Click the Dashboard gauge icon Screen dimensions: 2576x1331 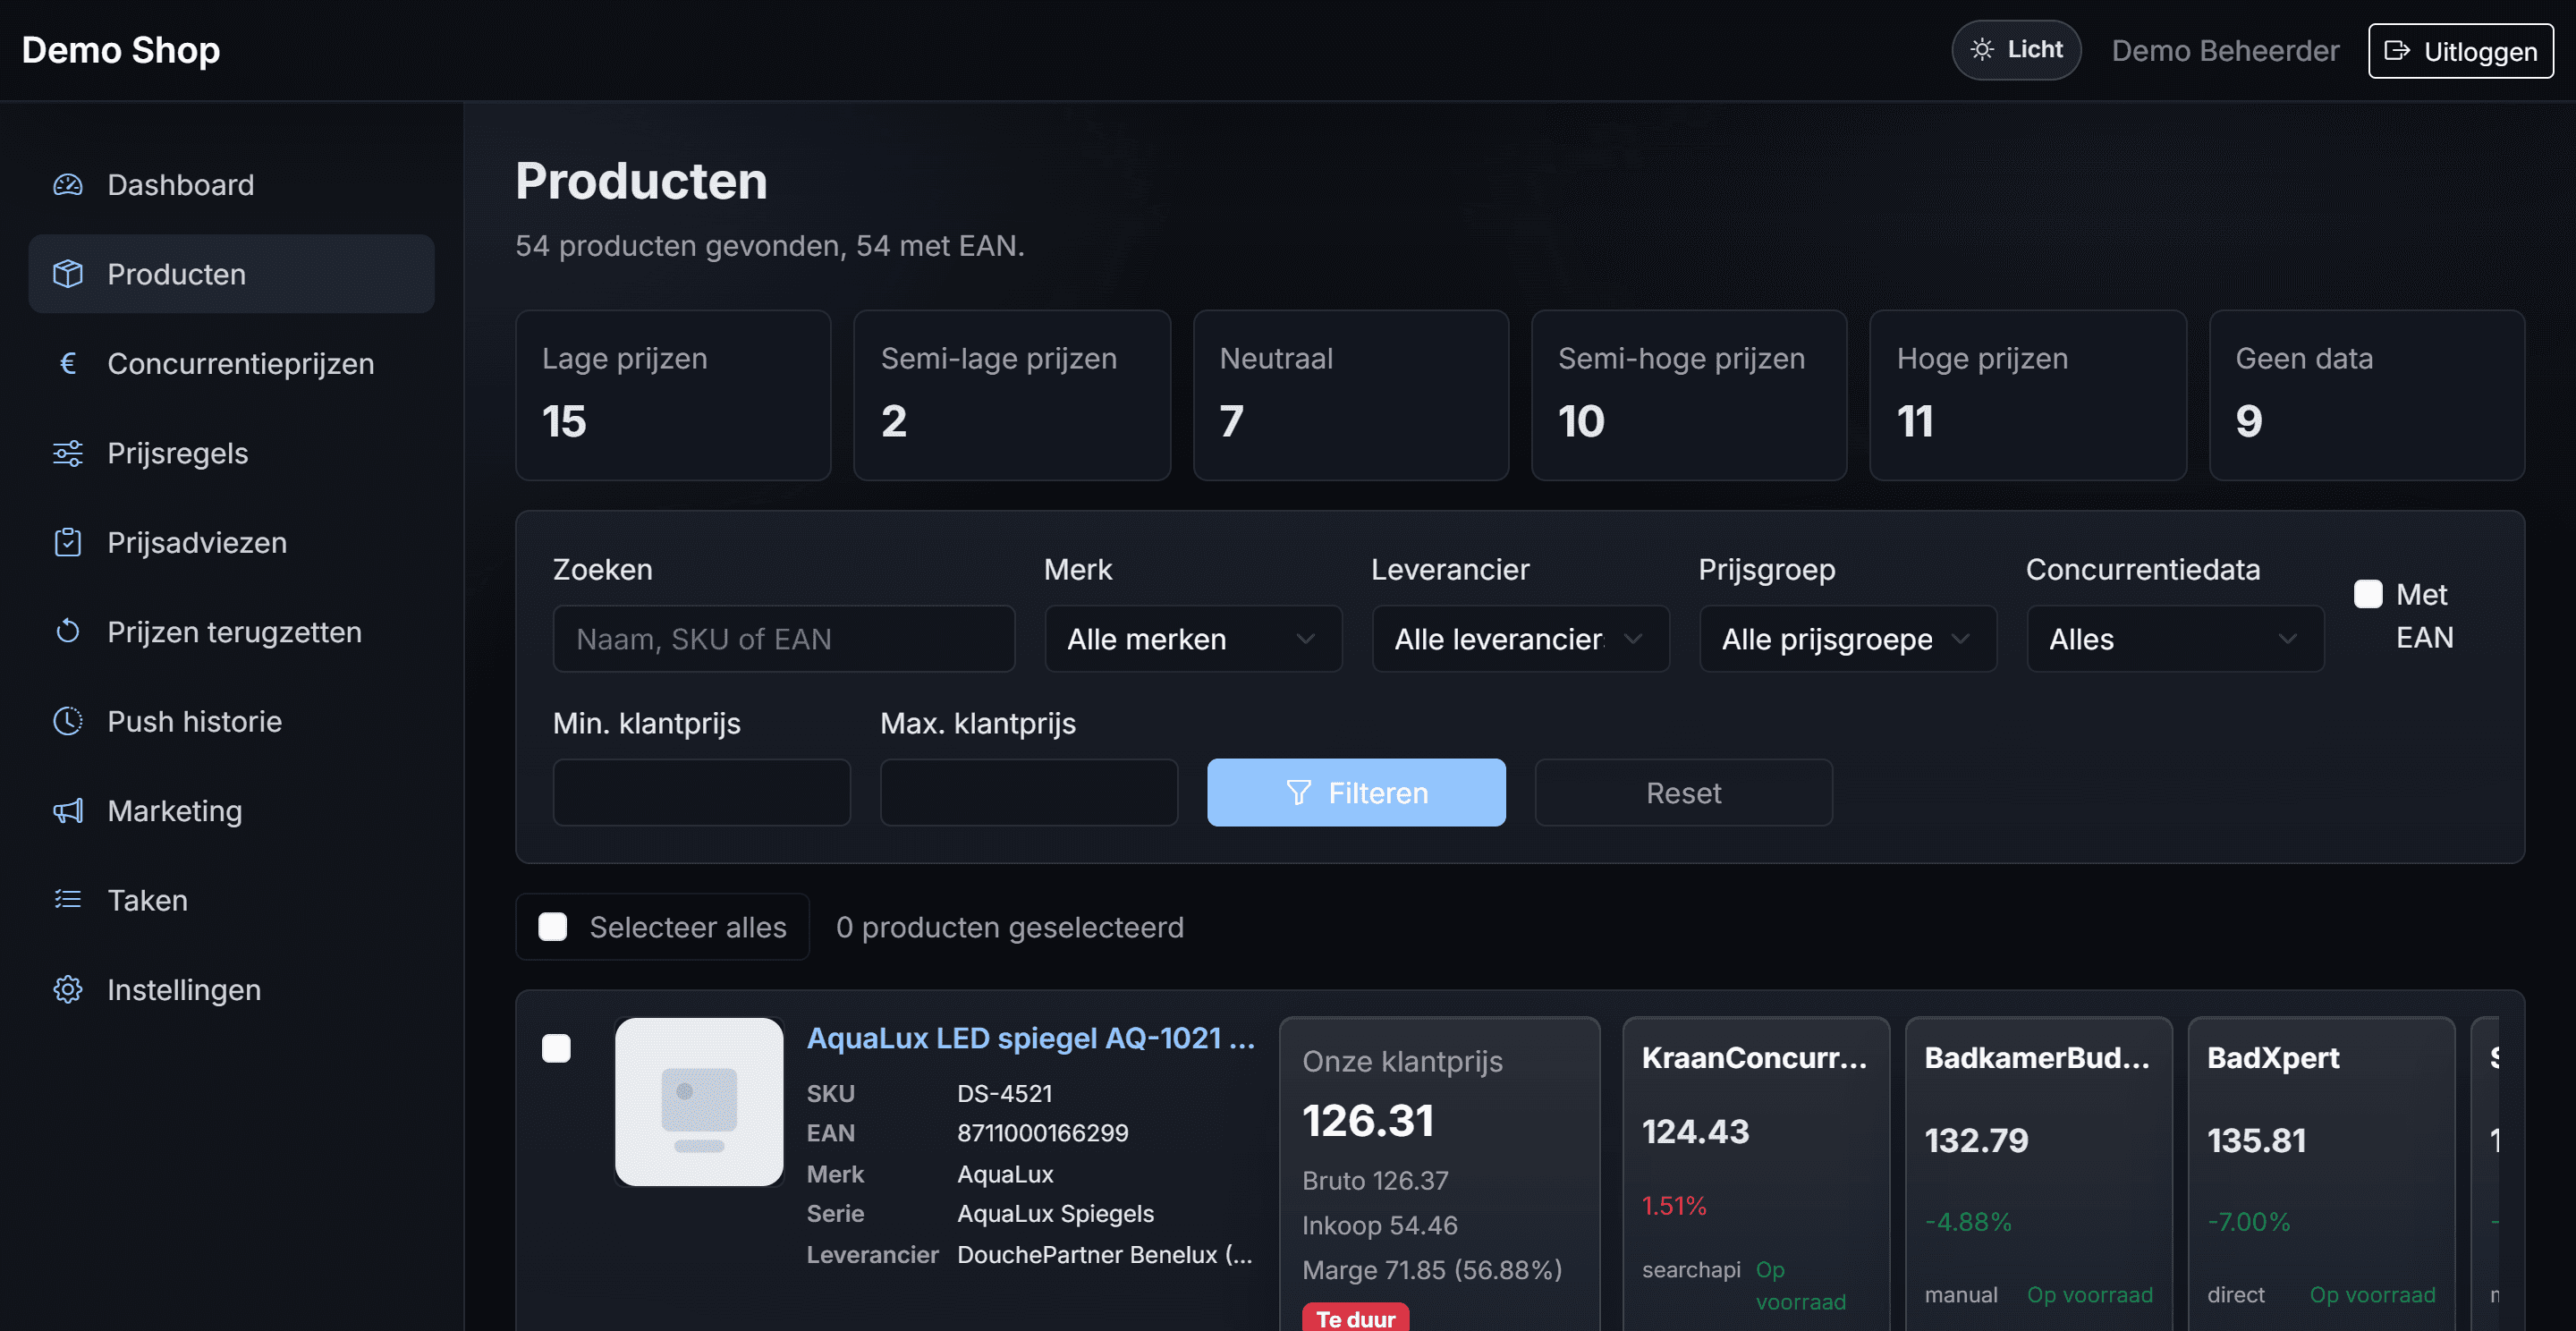coord(67,185)
